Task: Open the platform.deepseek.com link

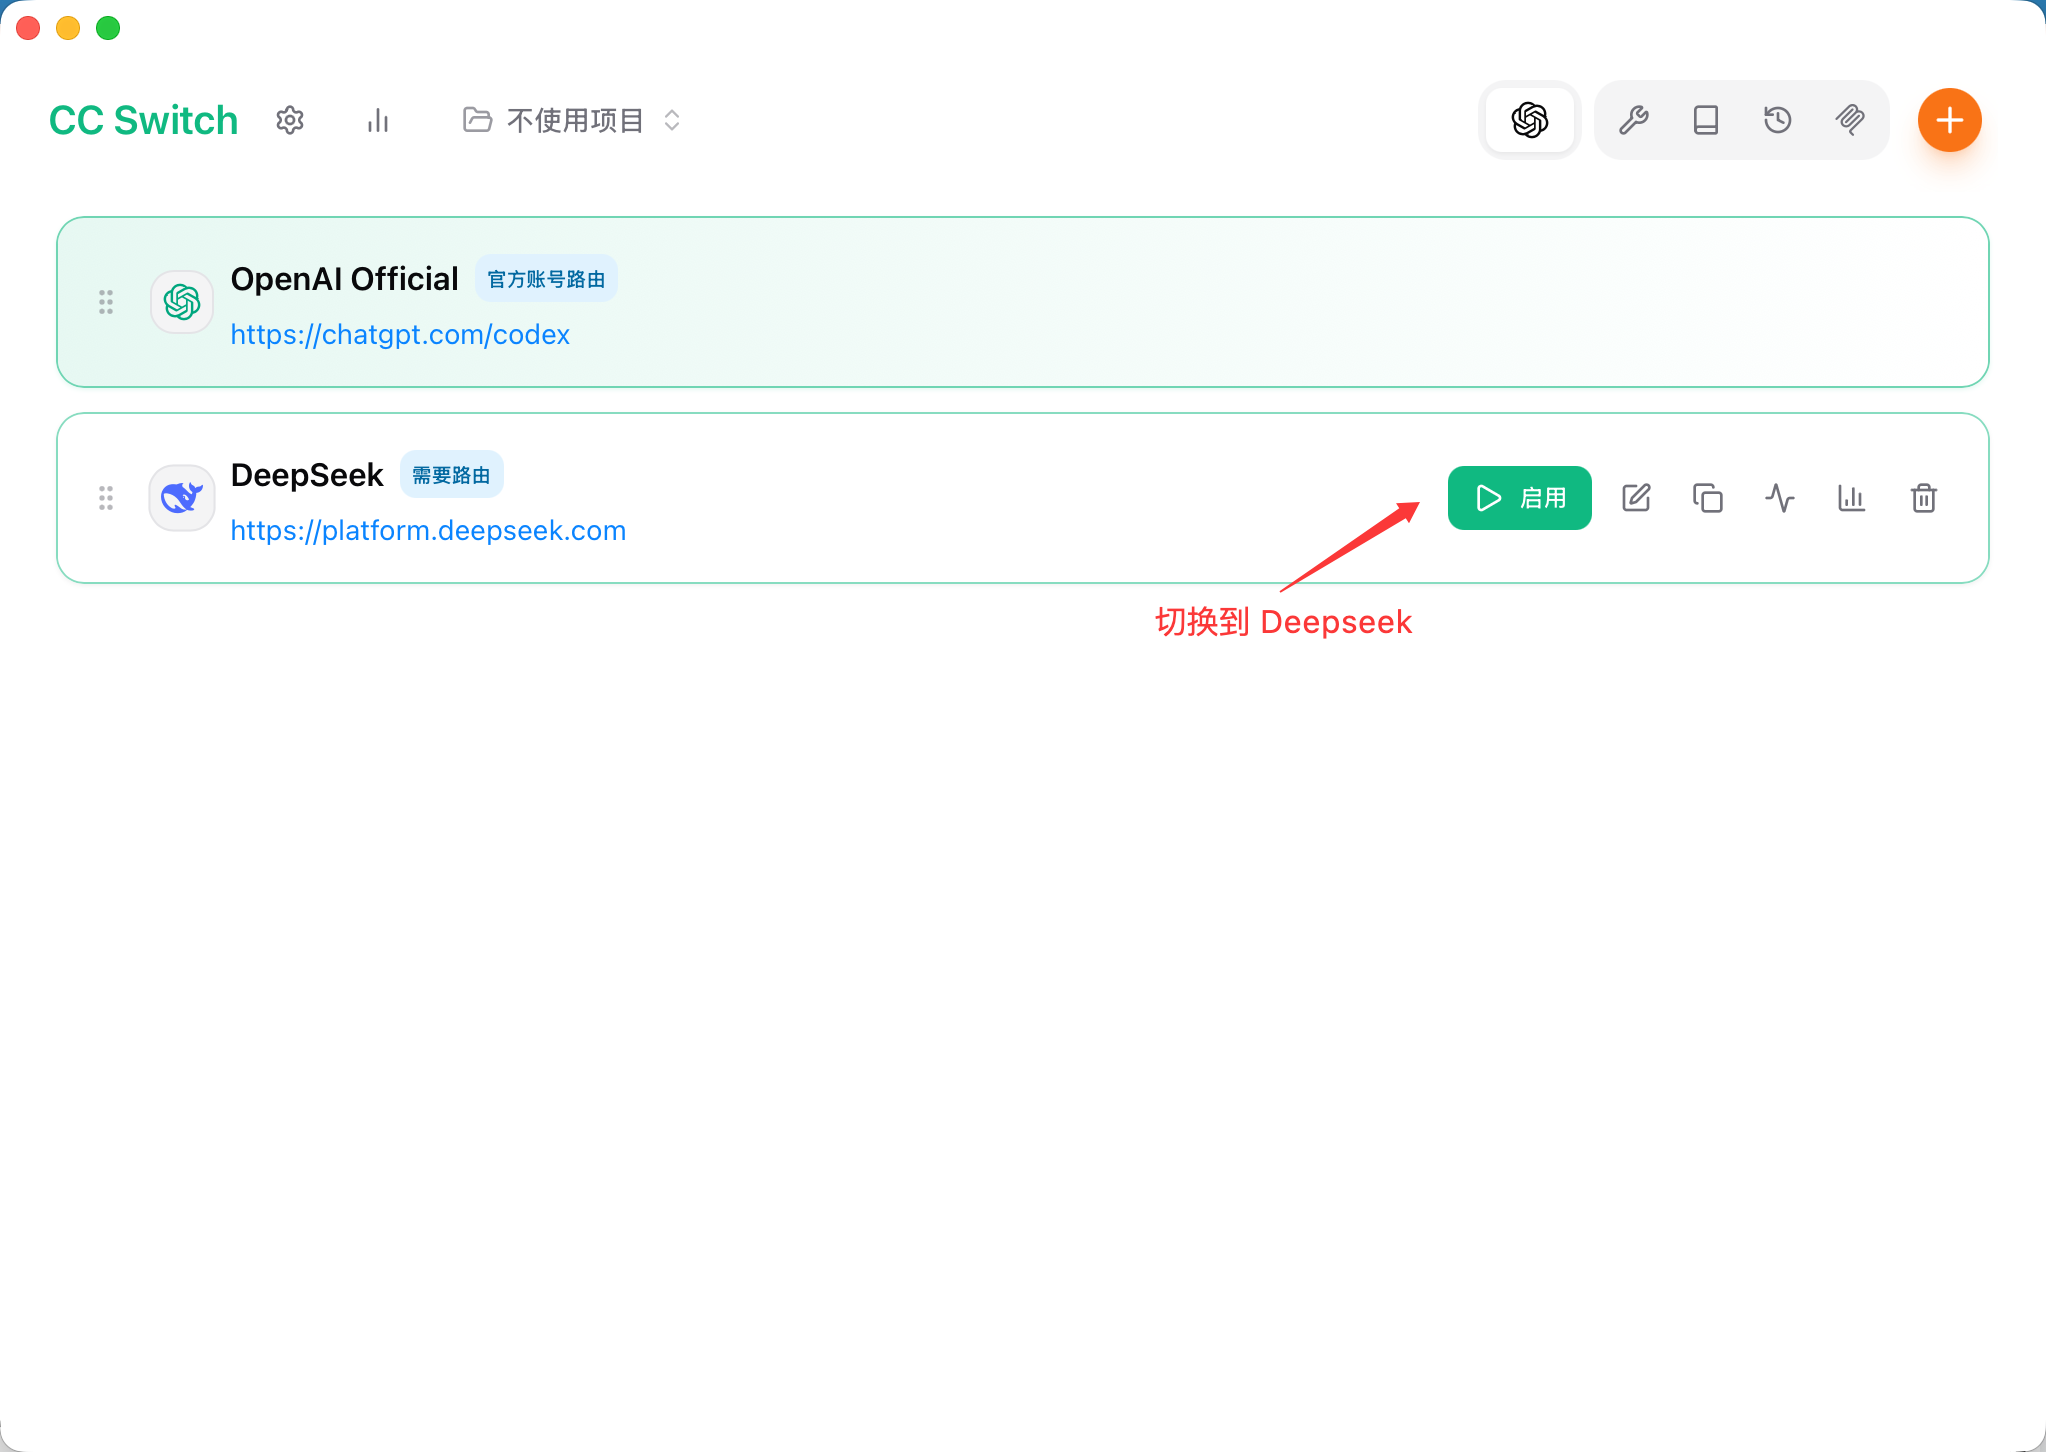Action: tap(428, 530)
